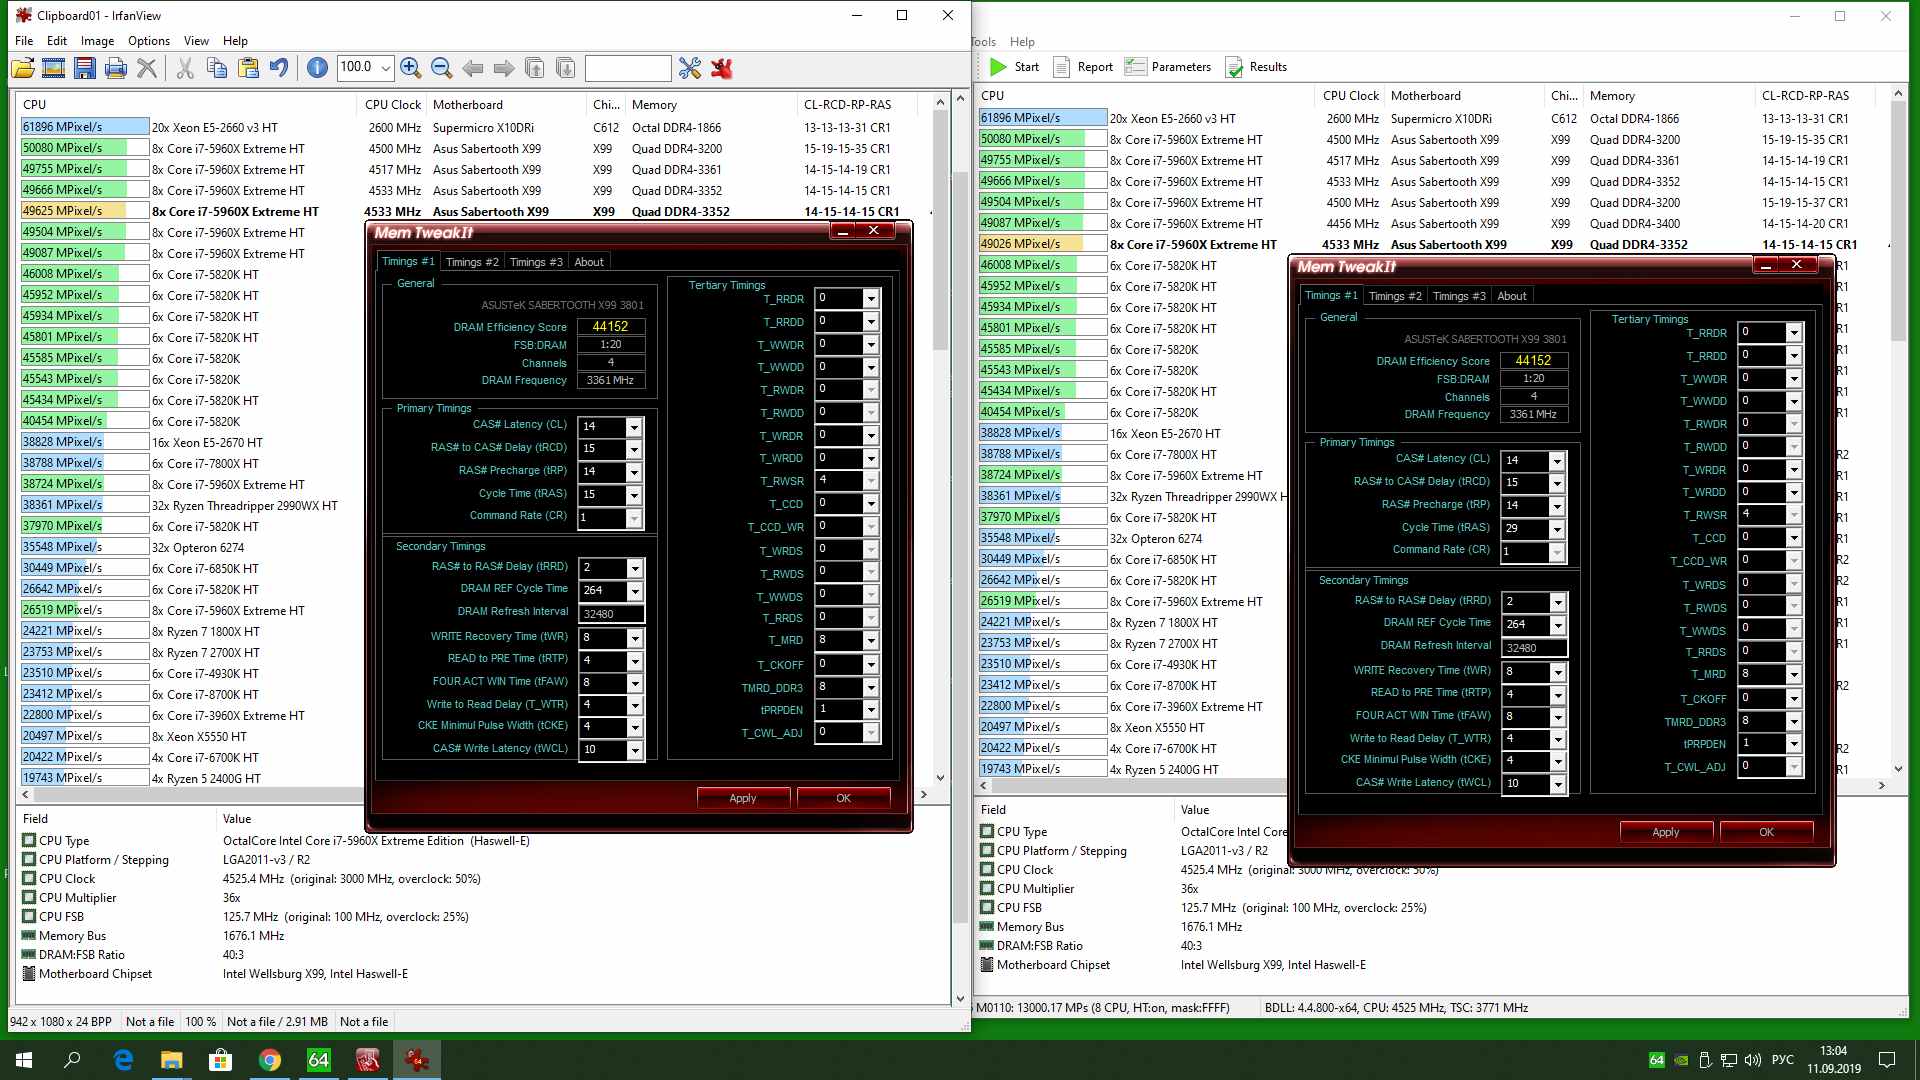This screenshot has width=1920, height=1080.
Task: Toggle the CPU Multiplier checkbox on the left
Action: [x=29, y=898]
